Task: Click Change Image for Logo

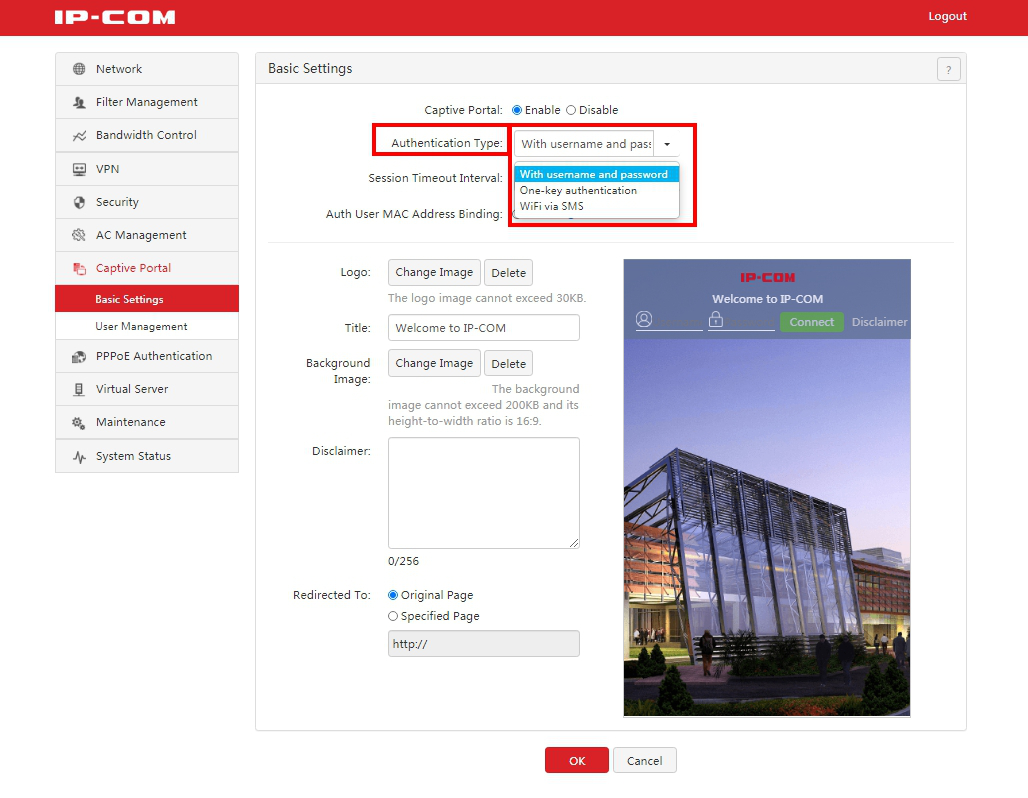Action: (x=434, y=273)
